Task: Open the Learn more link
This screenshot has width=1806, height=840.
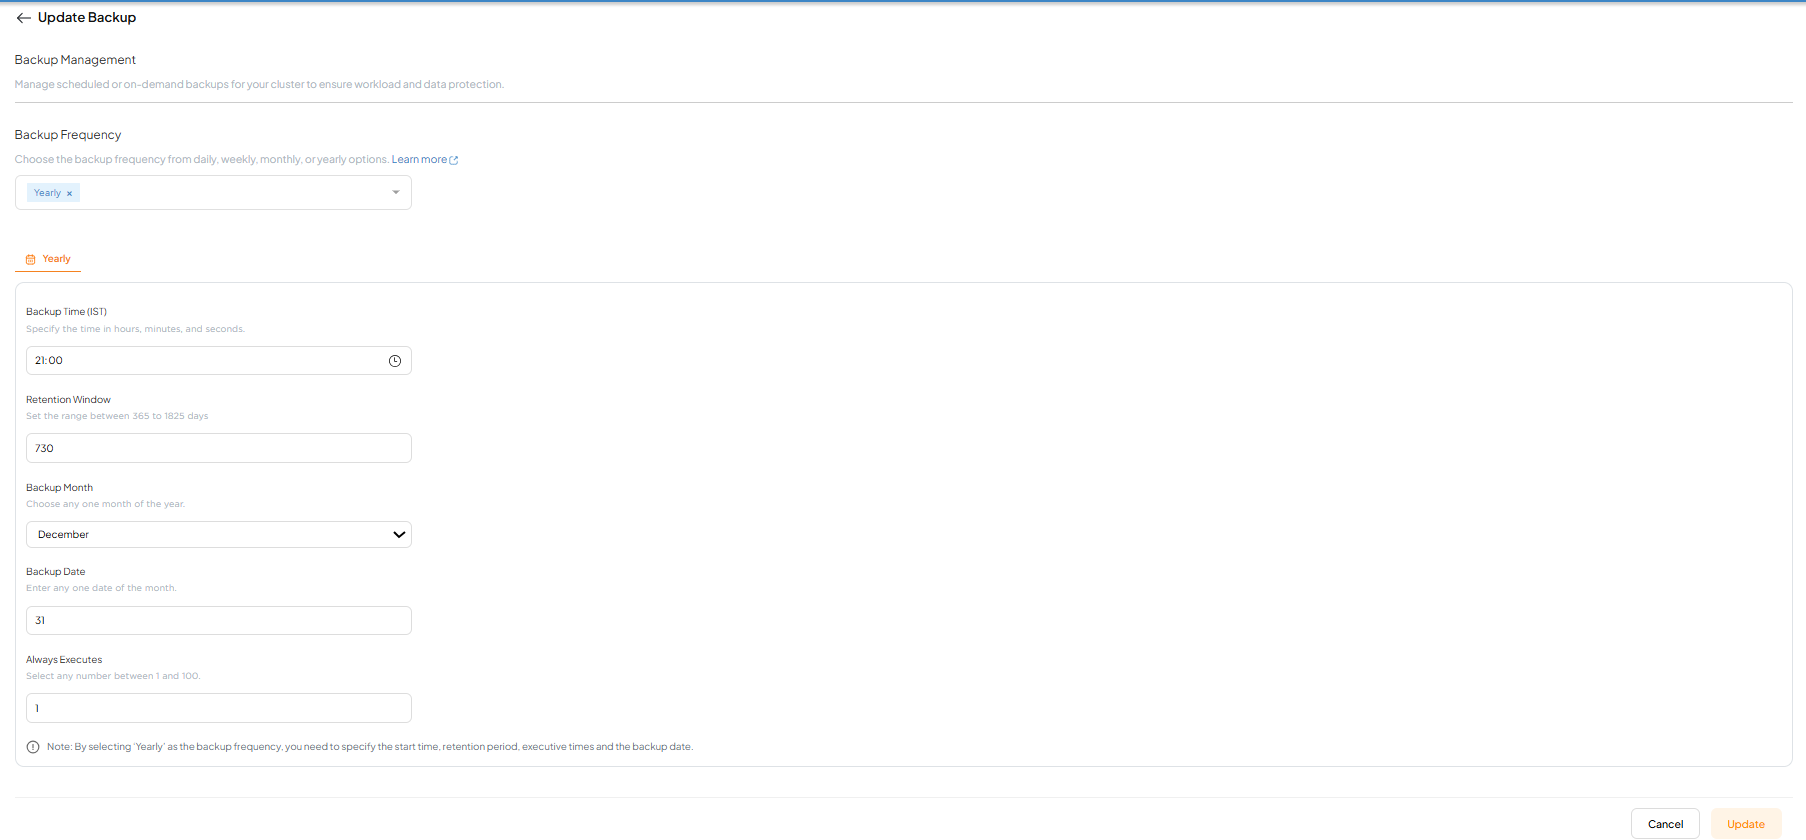Action: click(x=424, y=160)
